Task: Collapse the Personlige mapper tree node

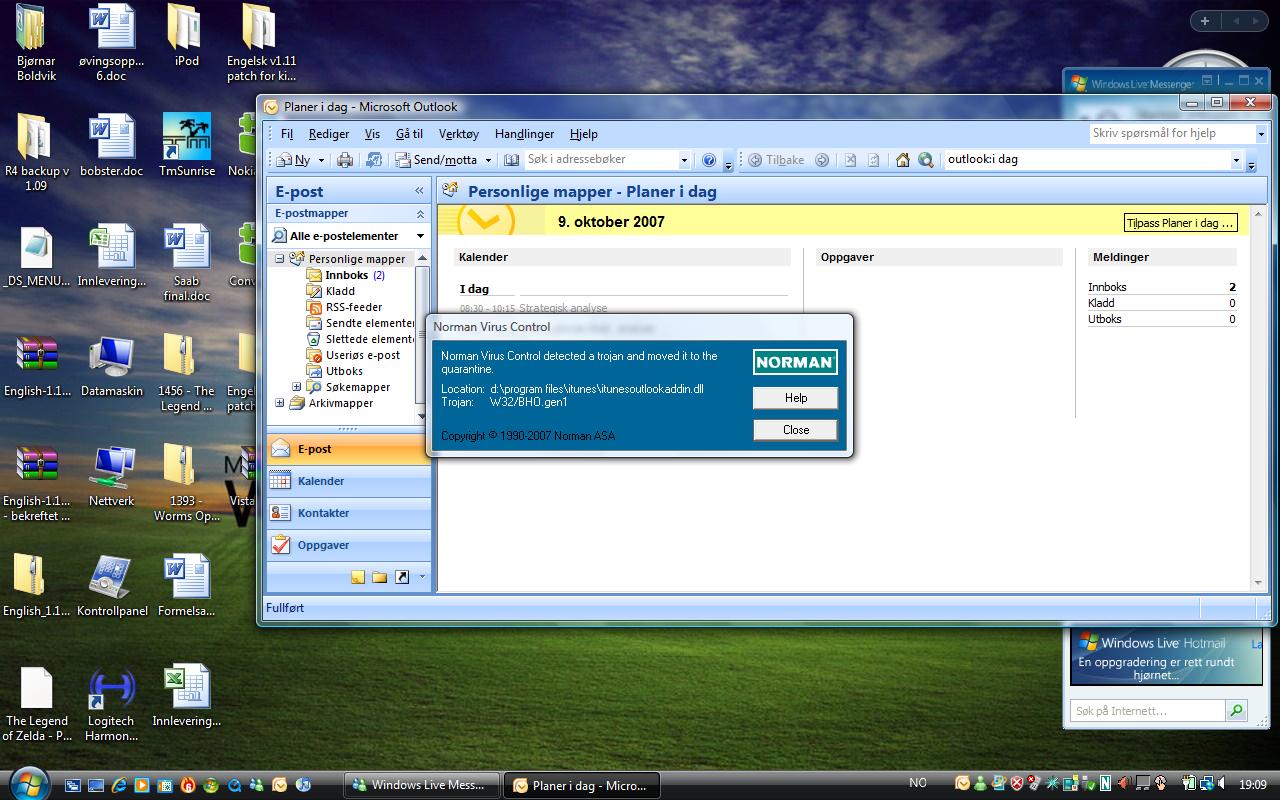Action: tap(280, 259)
